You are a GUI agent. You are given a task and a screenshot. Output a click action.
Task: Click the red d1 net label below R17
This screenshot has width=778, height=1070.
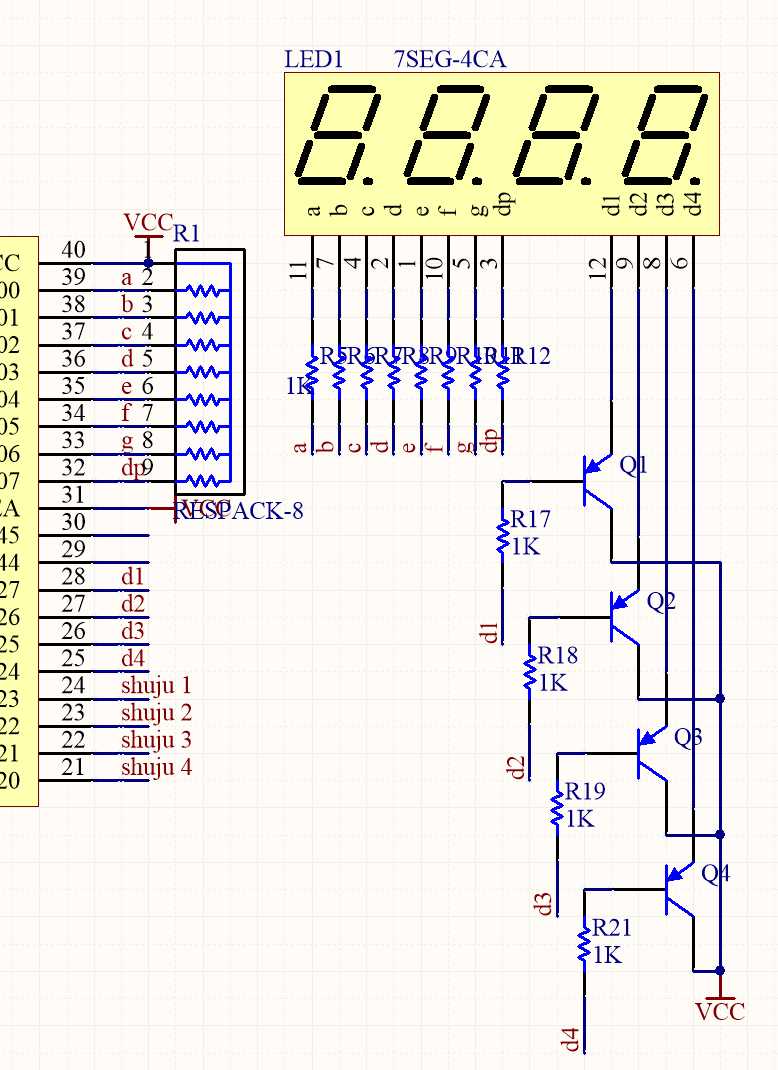pos(490,633)
